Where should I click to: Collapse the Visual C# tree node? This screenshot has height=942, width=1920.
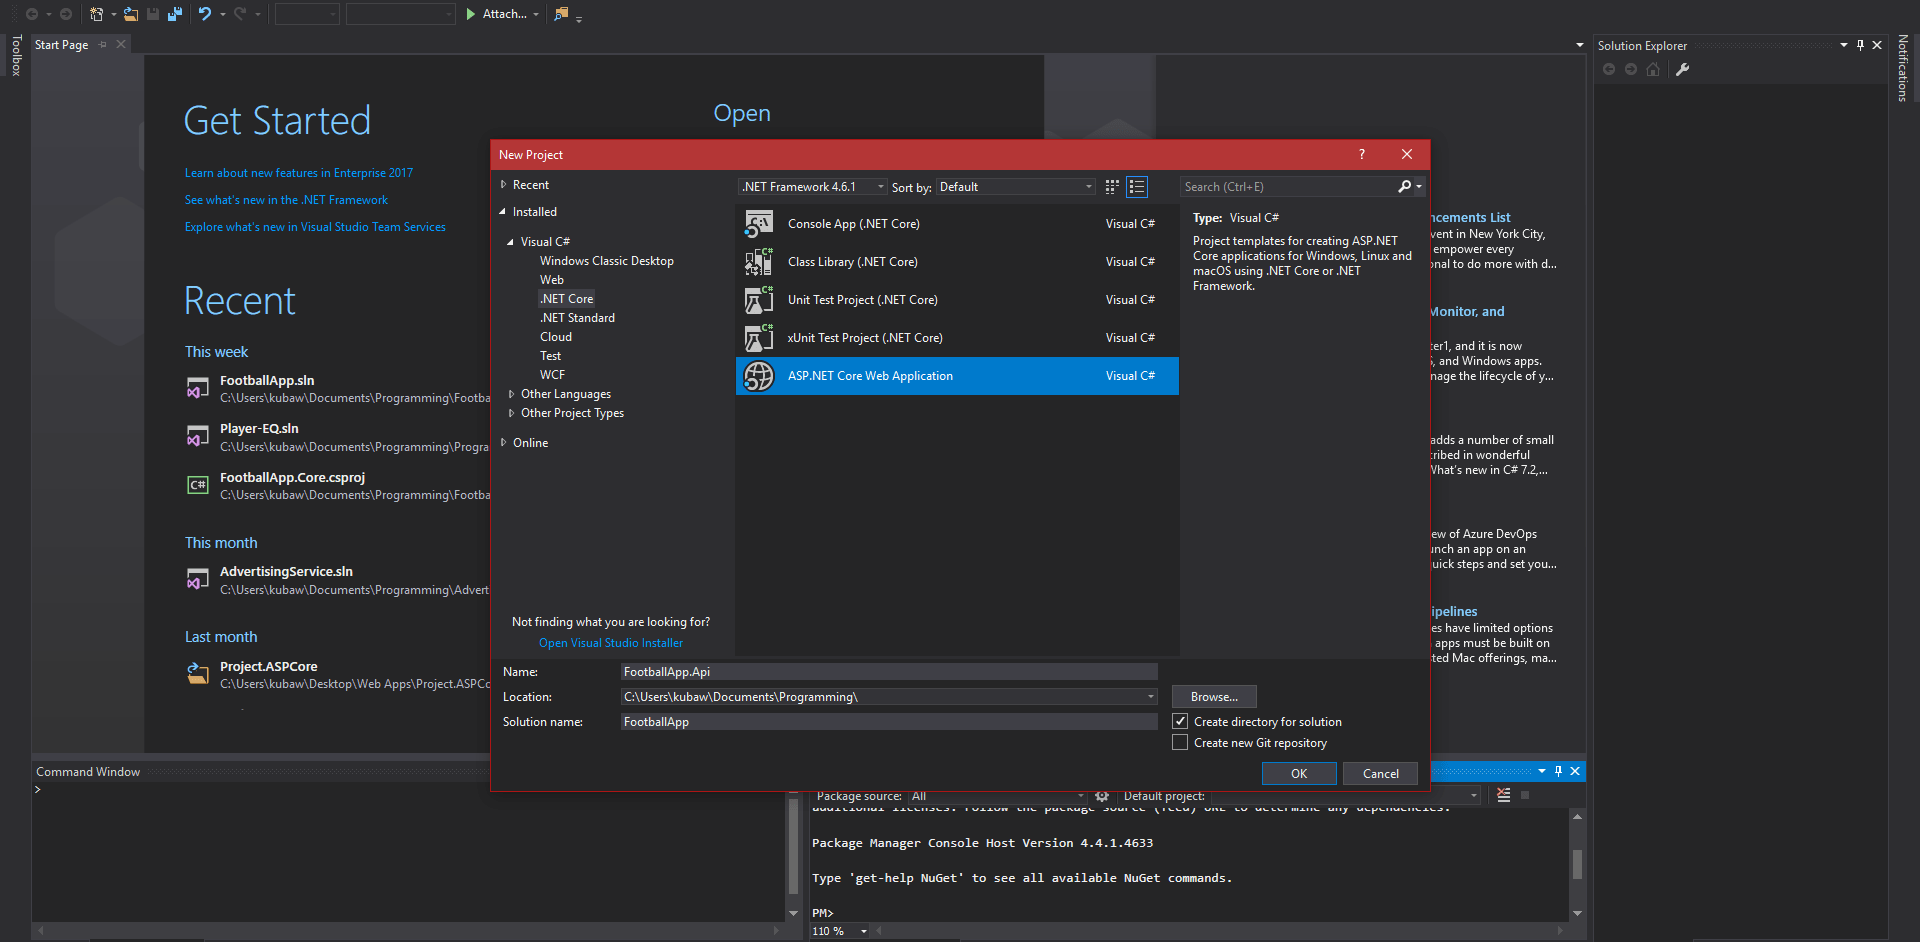click(511, 242)
